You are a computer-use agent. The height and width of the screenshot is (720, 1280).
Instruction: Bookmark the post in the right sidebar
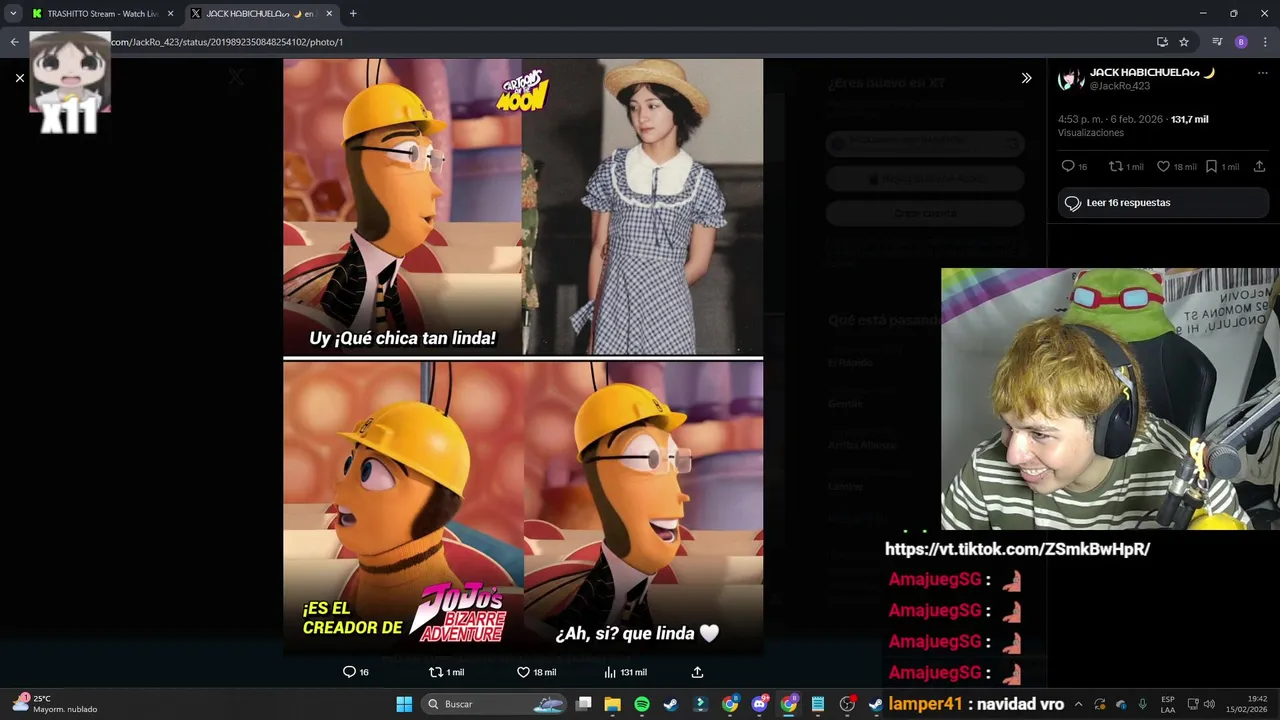1211,166
